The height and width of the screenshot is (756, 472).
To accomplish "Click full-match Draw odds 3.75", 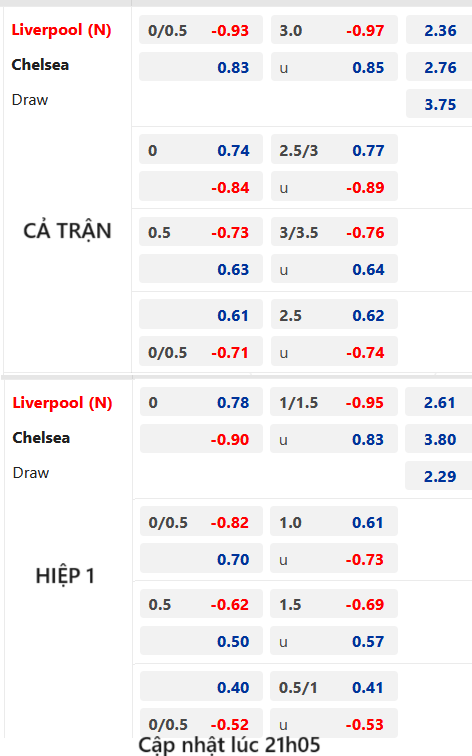I will (x=439, y=104).
